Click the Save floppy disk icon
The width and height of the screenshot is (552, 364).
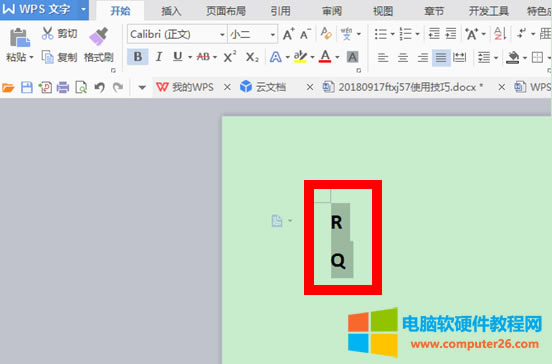27,87
